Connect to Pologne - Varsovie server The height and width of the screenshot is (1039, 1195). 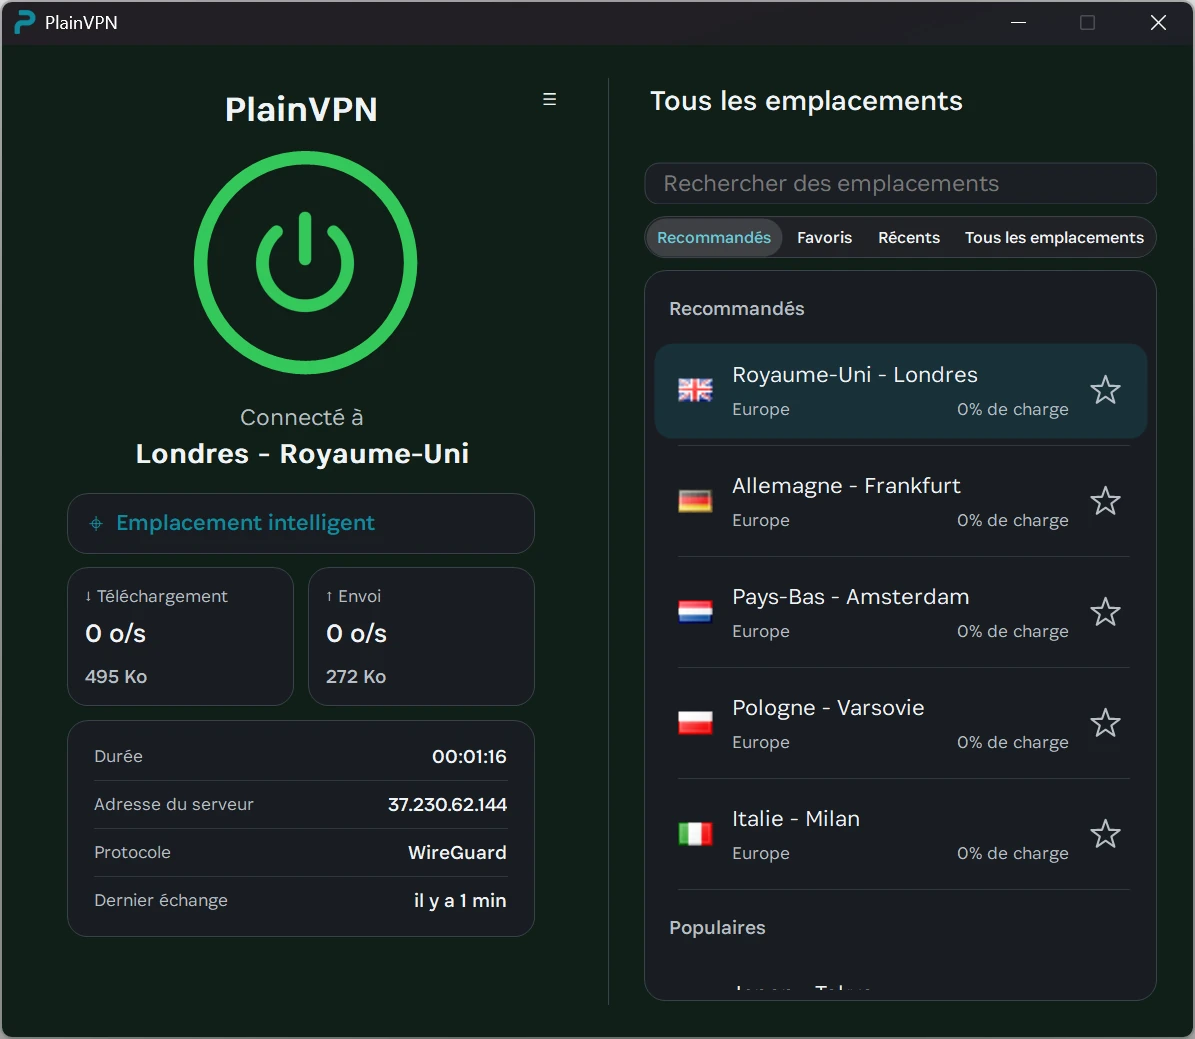pos(903,723)
